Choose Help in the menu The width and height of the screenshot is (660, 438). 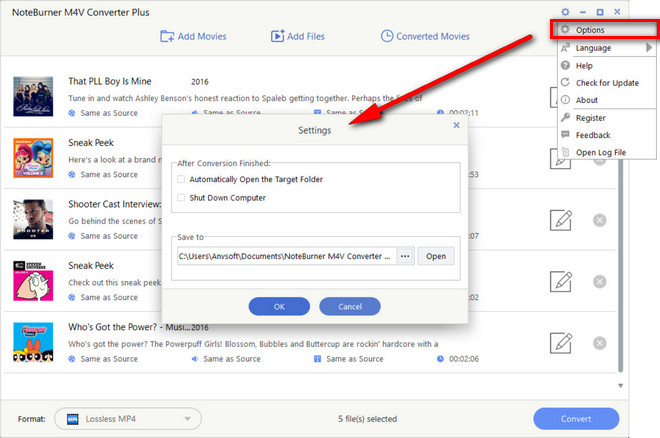607,66
